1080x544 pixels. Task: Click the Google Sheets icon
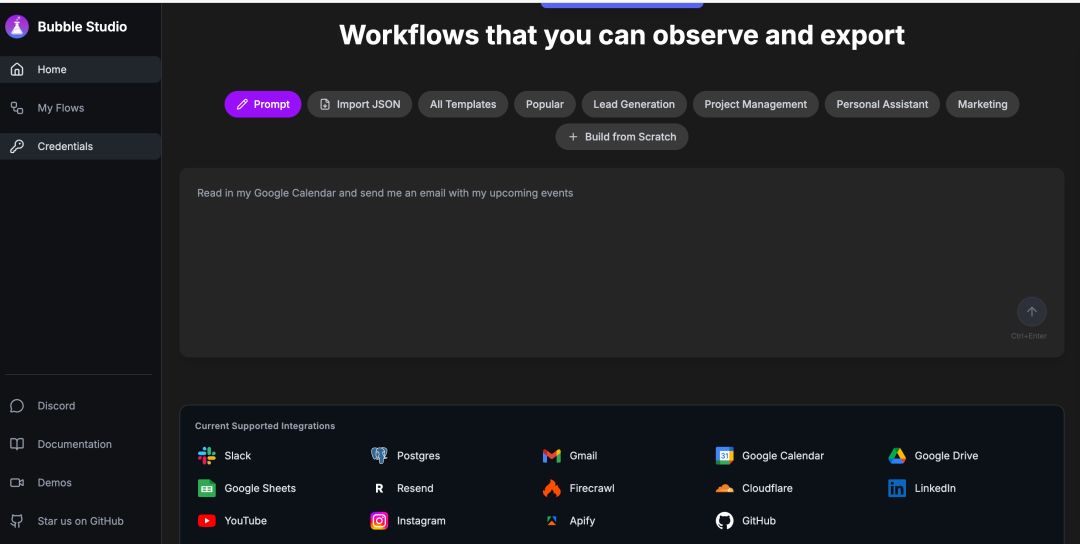(207, 488)
